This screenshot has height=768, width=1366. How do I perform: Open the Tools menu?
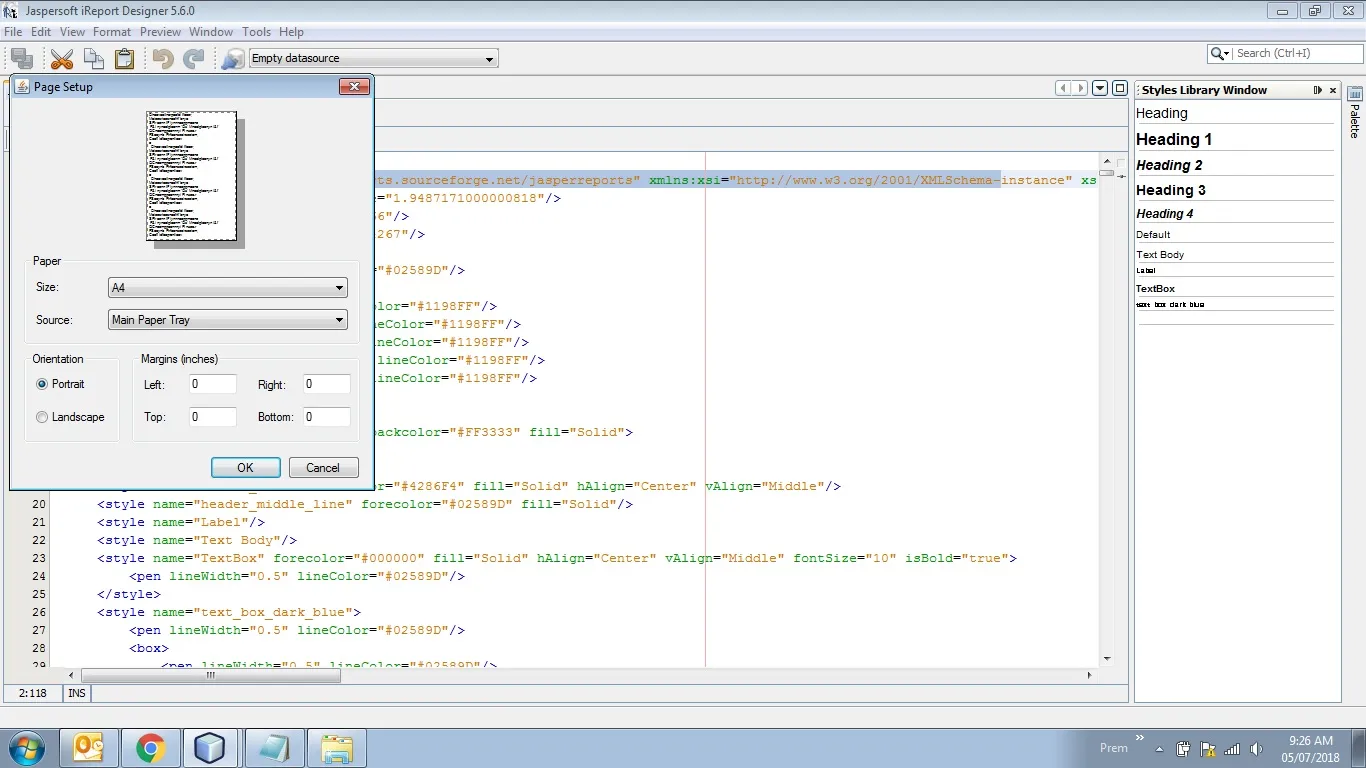tap(256, 32)
